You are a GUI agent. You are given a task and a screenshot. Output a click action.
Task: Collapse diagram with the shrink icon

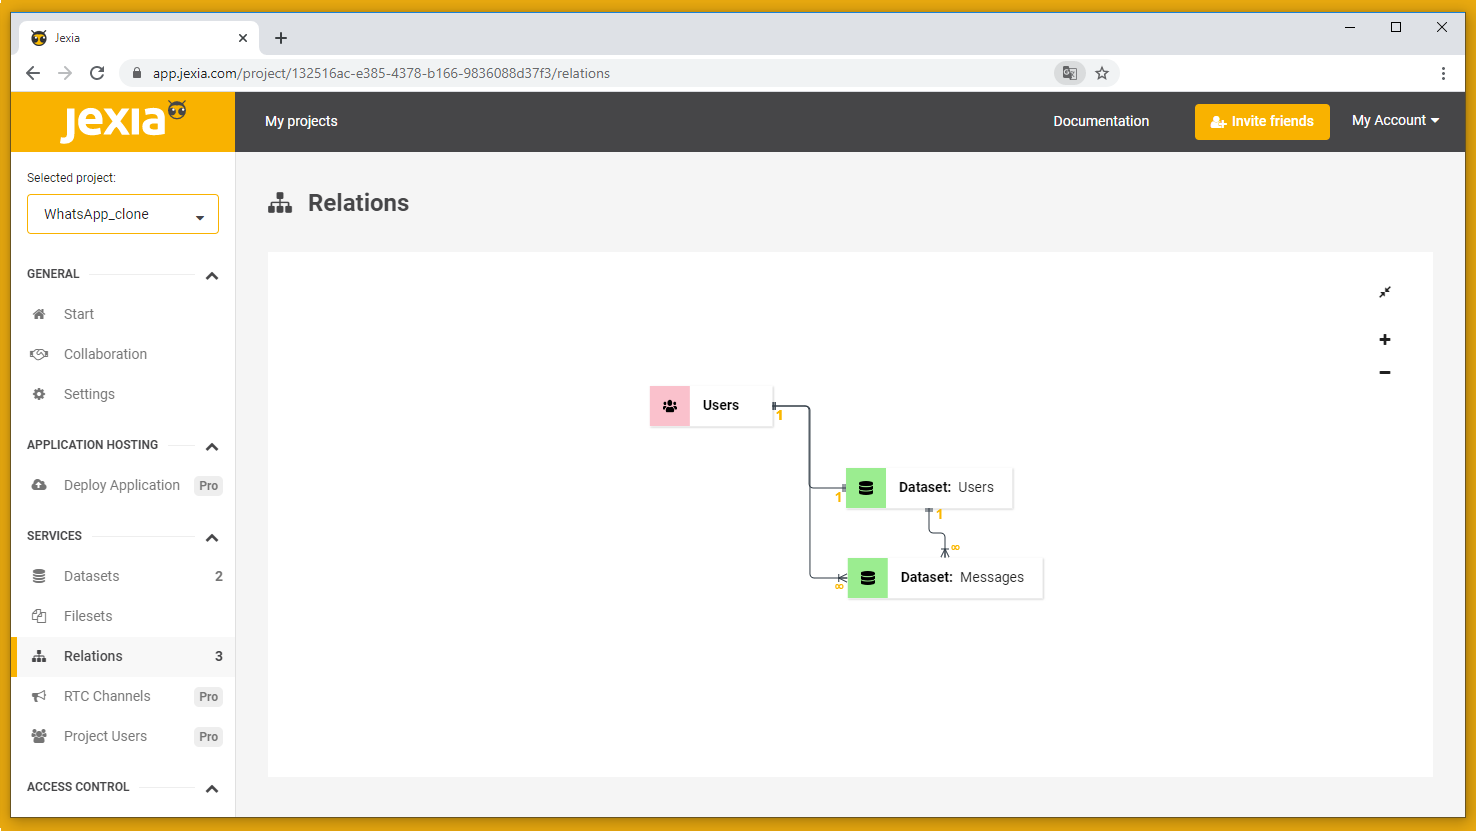(1385, 292)
